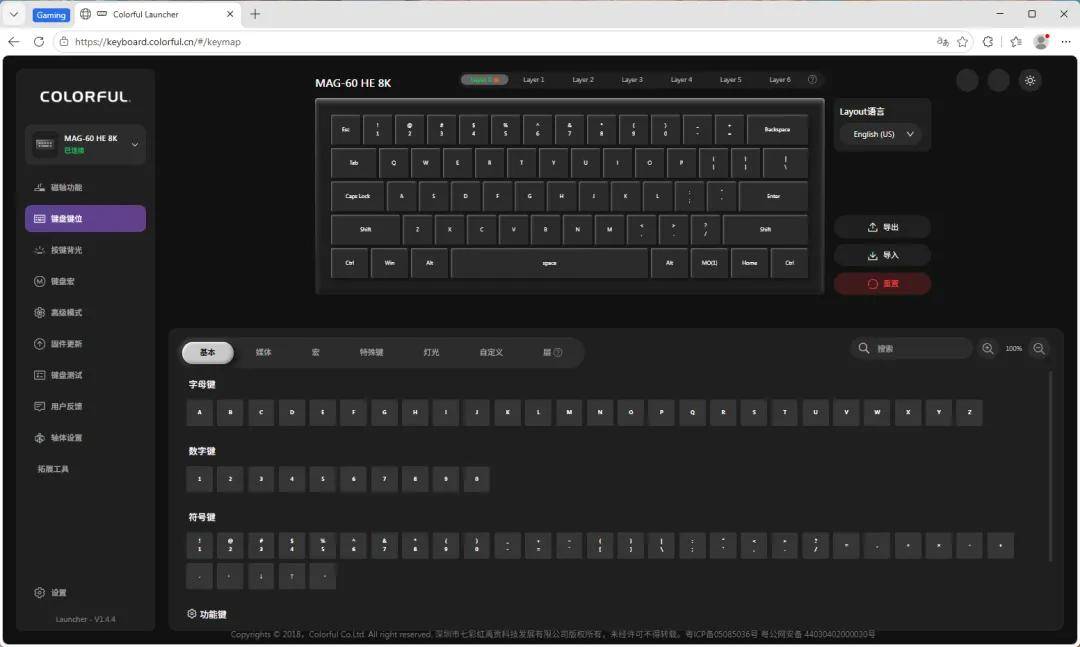
Task: Switch to the 媒体 keycode tab
Action: click(263, 352)
